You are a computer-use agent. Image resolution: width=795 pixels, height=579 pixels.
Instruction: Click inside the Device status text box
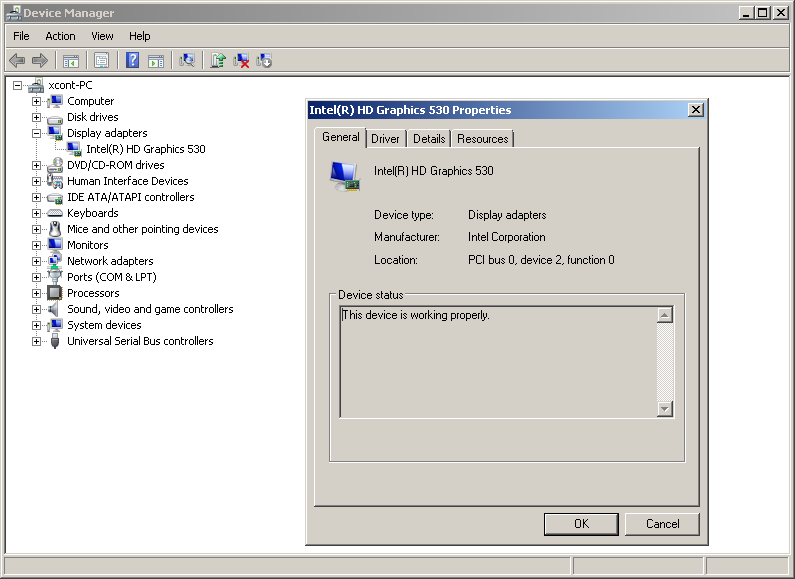coord(498,362)
